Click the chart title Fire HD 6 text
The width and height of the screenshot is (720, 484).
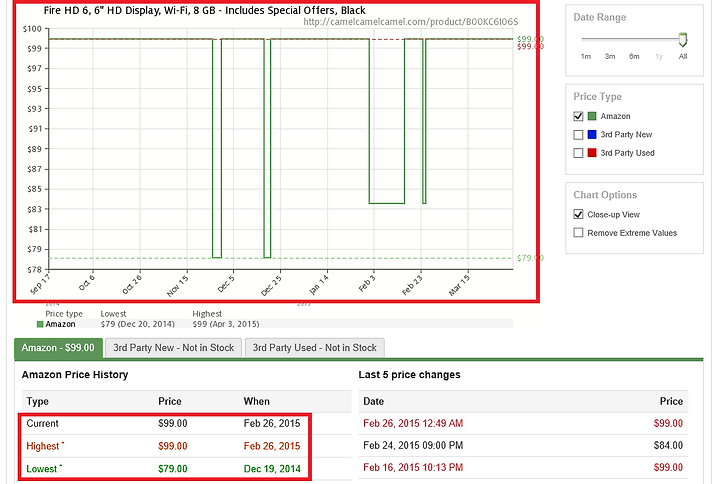point(205,10)
